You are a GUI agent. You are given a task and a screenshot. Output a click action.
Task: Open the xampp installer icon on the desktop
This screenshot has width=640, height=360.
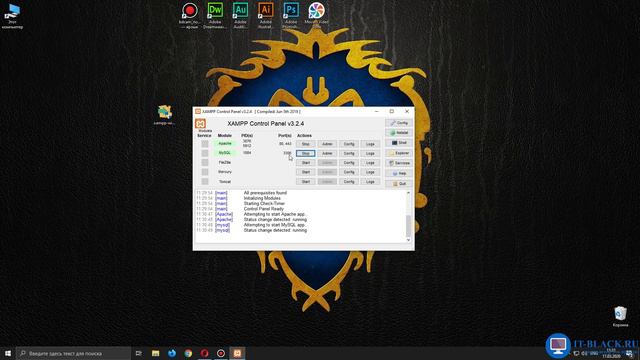pos(164,115)
